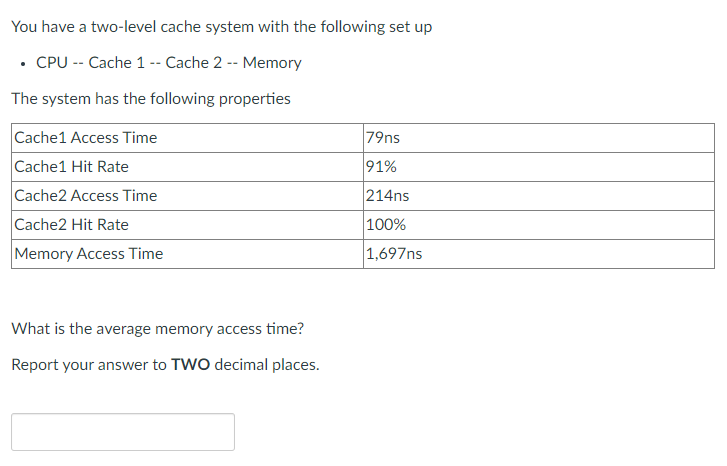Click the 79ns value cell

pos(539,138)
